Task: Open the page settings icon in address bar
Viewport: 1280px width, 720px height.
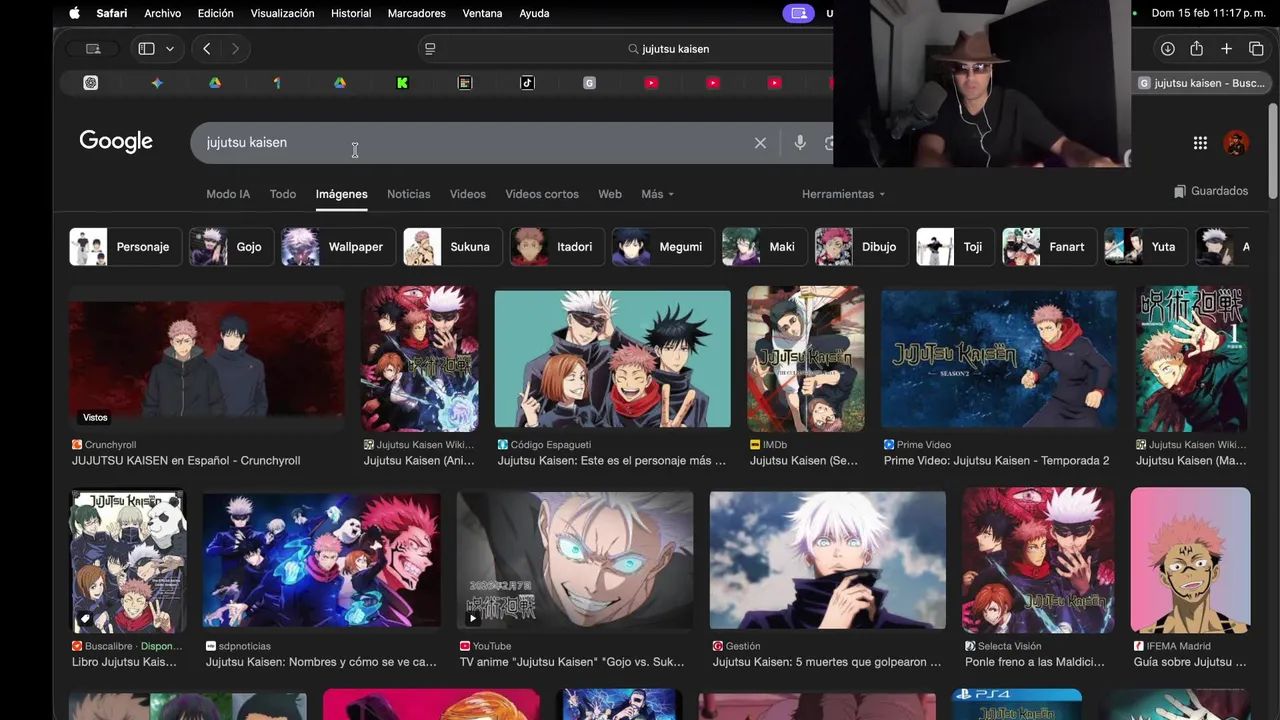Action: point(430,48)
